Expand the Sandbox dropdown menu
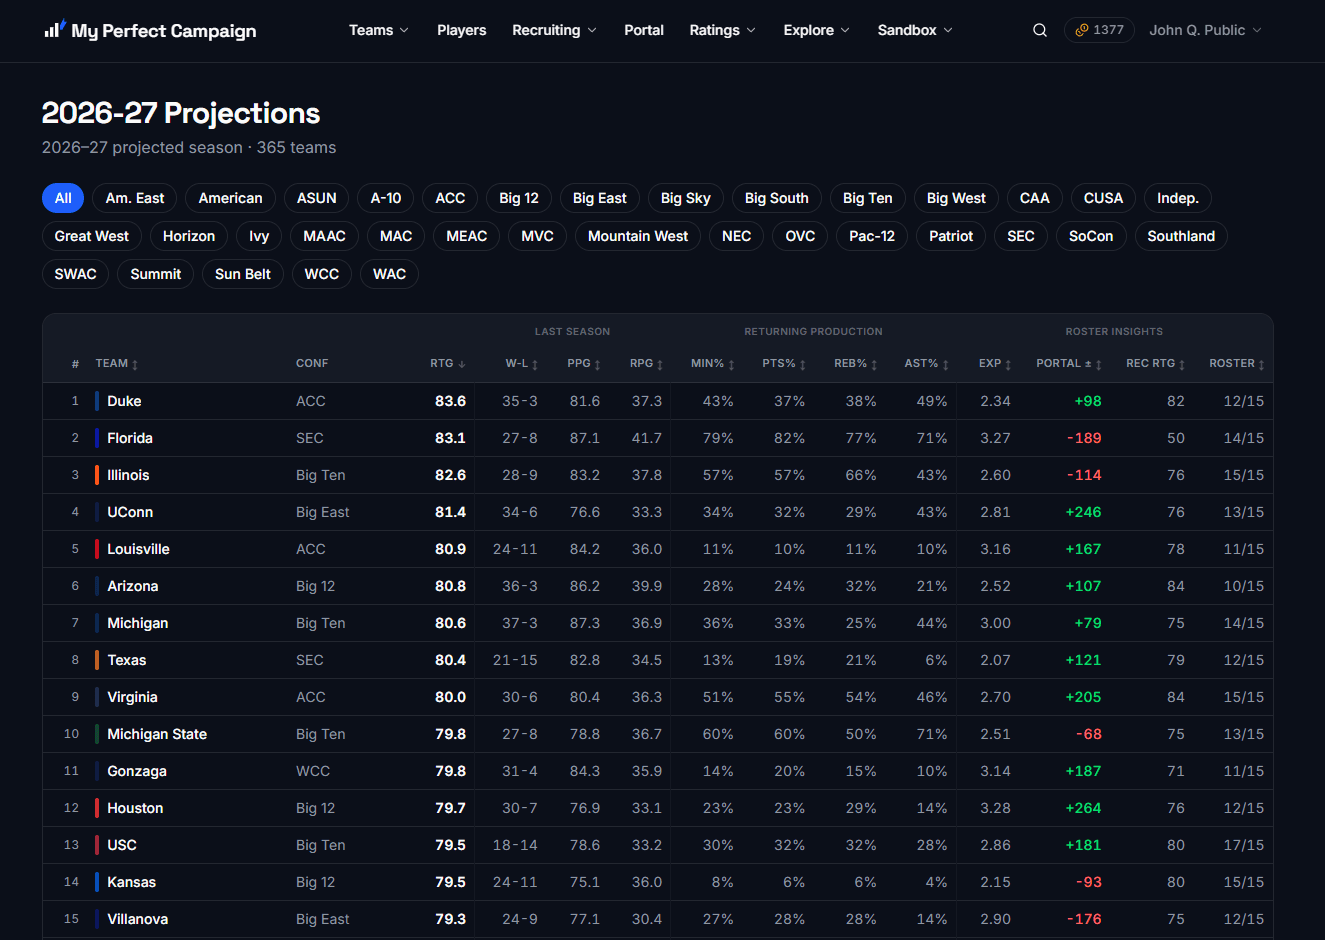This screenshot has width=1325, height=940. pos(915,30)
